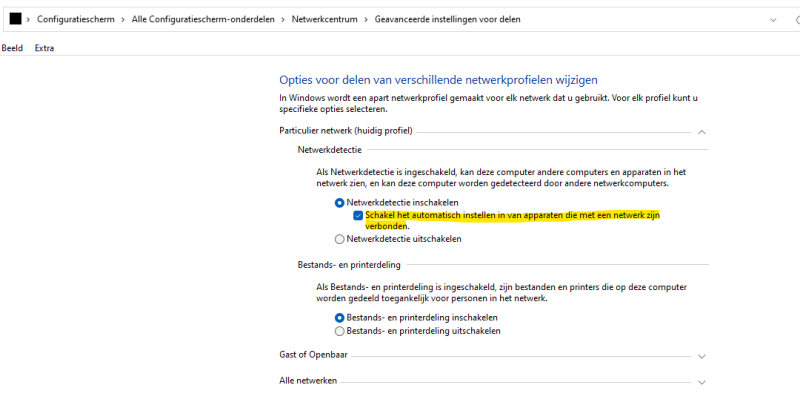Expand the Gast of Openbaar section chevron
Viewport: 800px width, 408px height.
click(702, 356)
